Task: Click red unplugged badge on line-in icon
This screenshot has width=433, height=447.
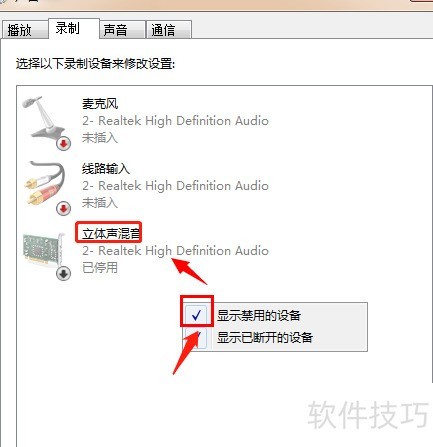Action: 63,209
